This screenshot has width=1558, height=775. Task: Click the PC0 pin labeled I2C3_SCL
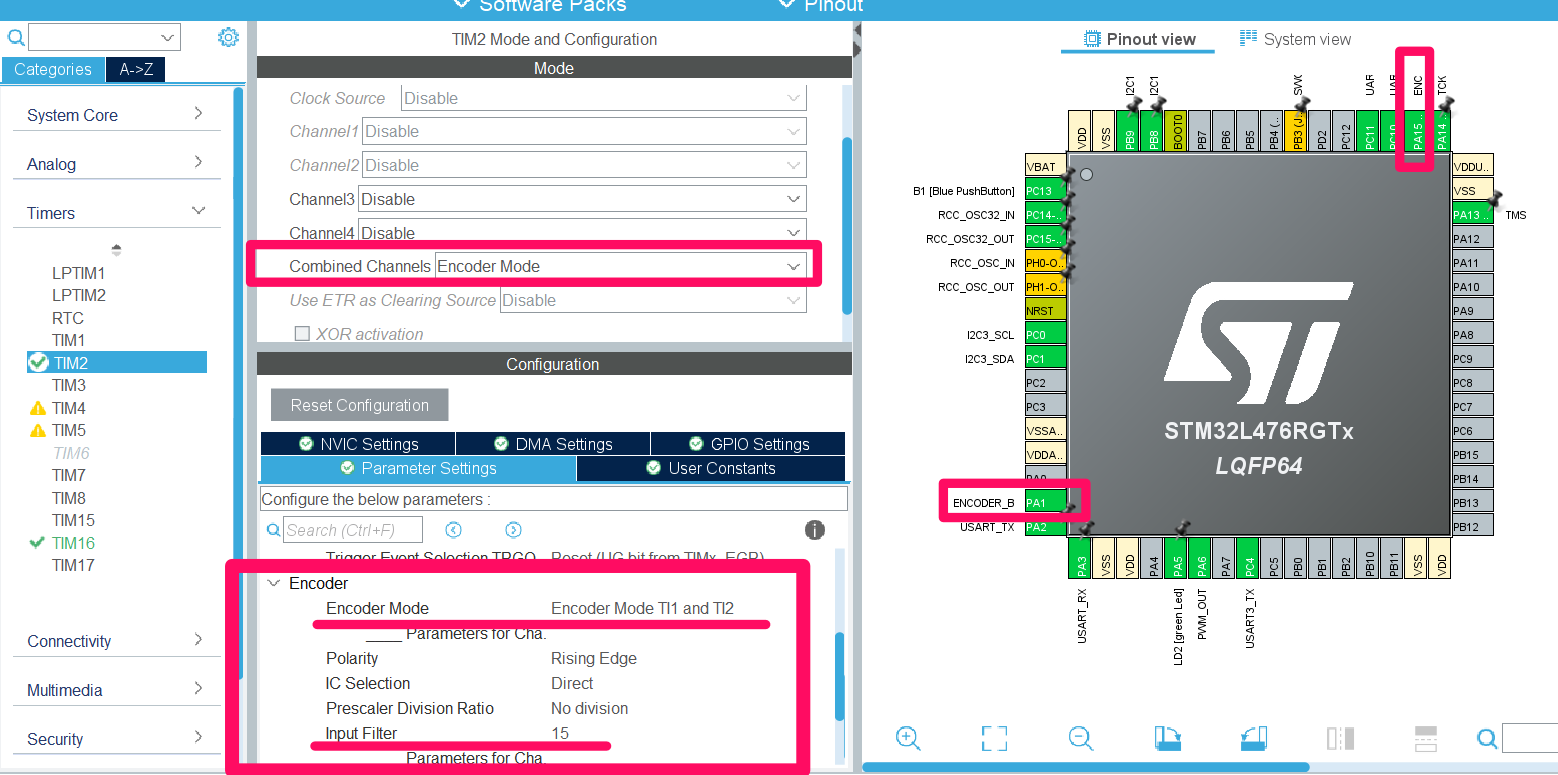point(1045,335)
